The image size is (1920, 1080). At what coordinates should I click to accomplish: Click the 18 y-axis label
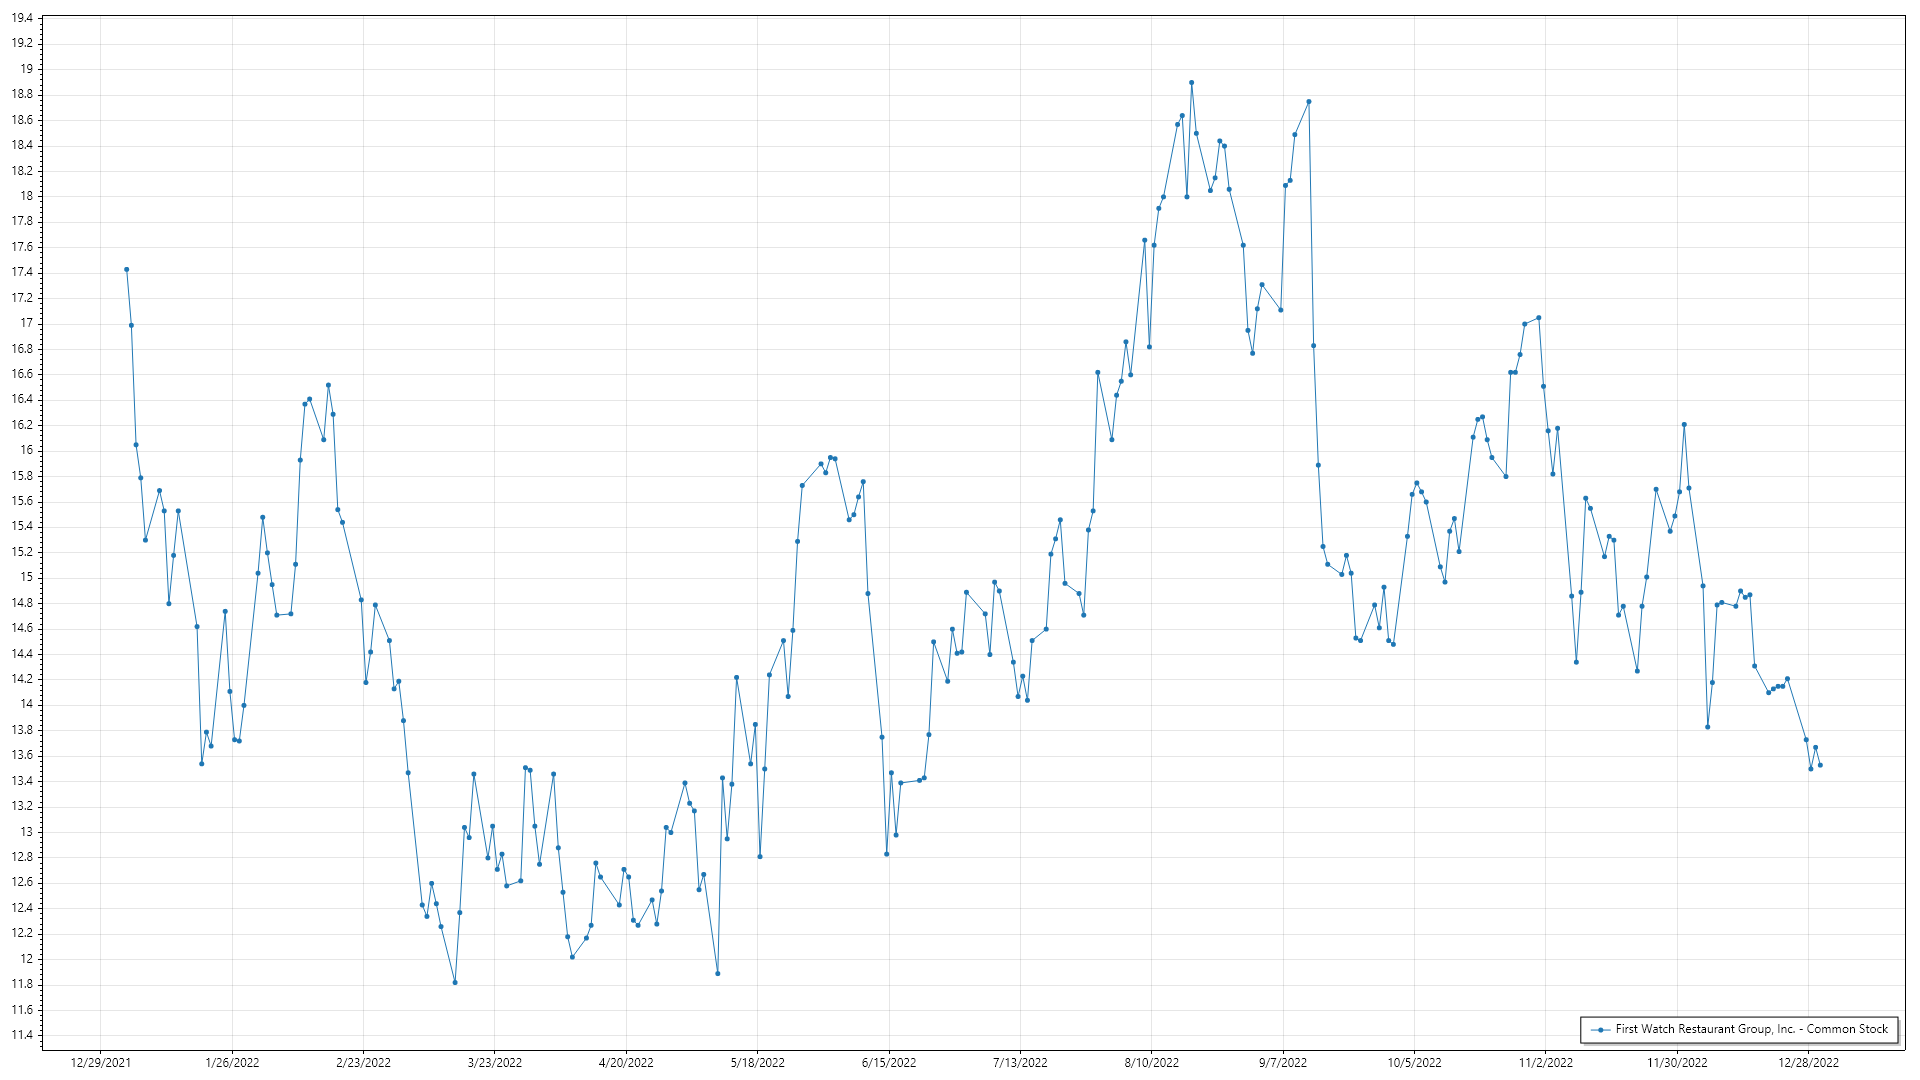(x=26, y=196)
